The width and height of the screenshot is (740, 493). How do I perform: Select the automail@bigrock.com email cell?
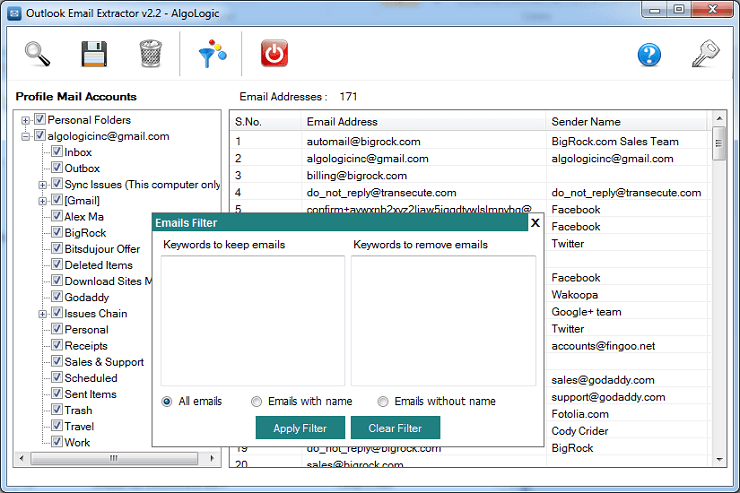click(x=363, y=142)
